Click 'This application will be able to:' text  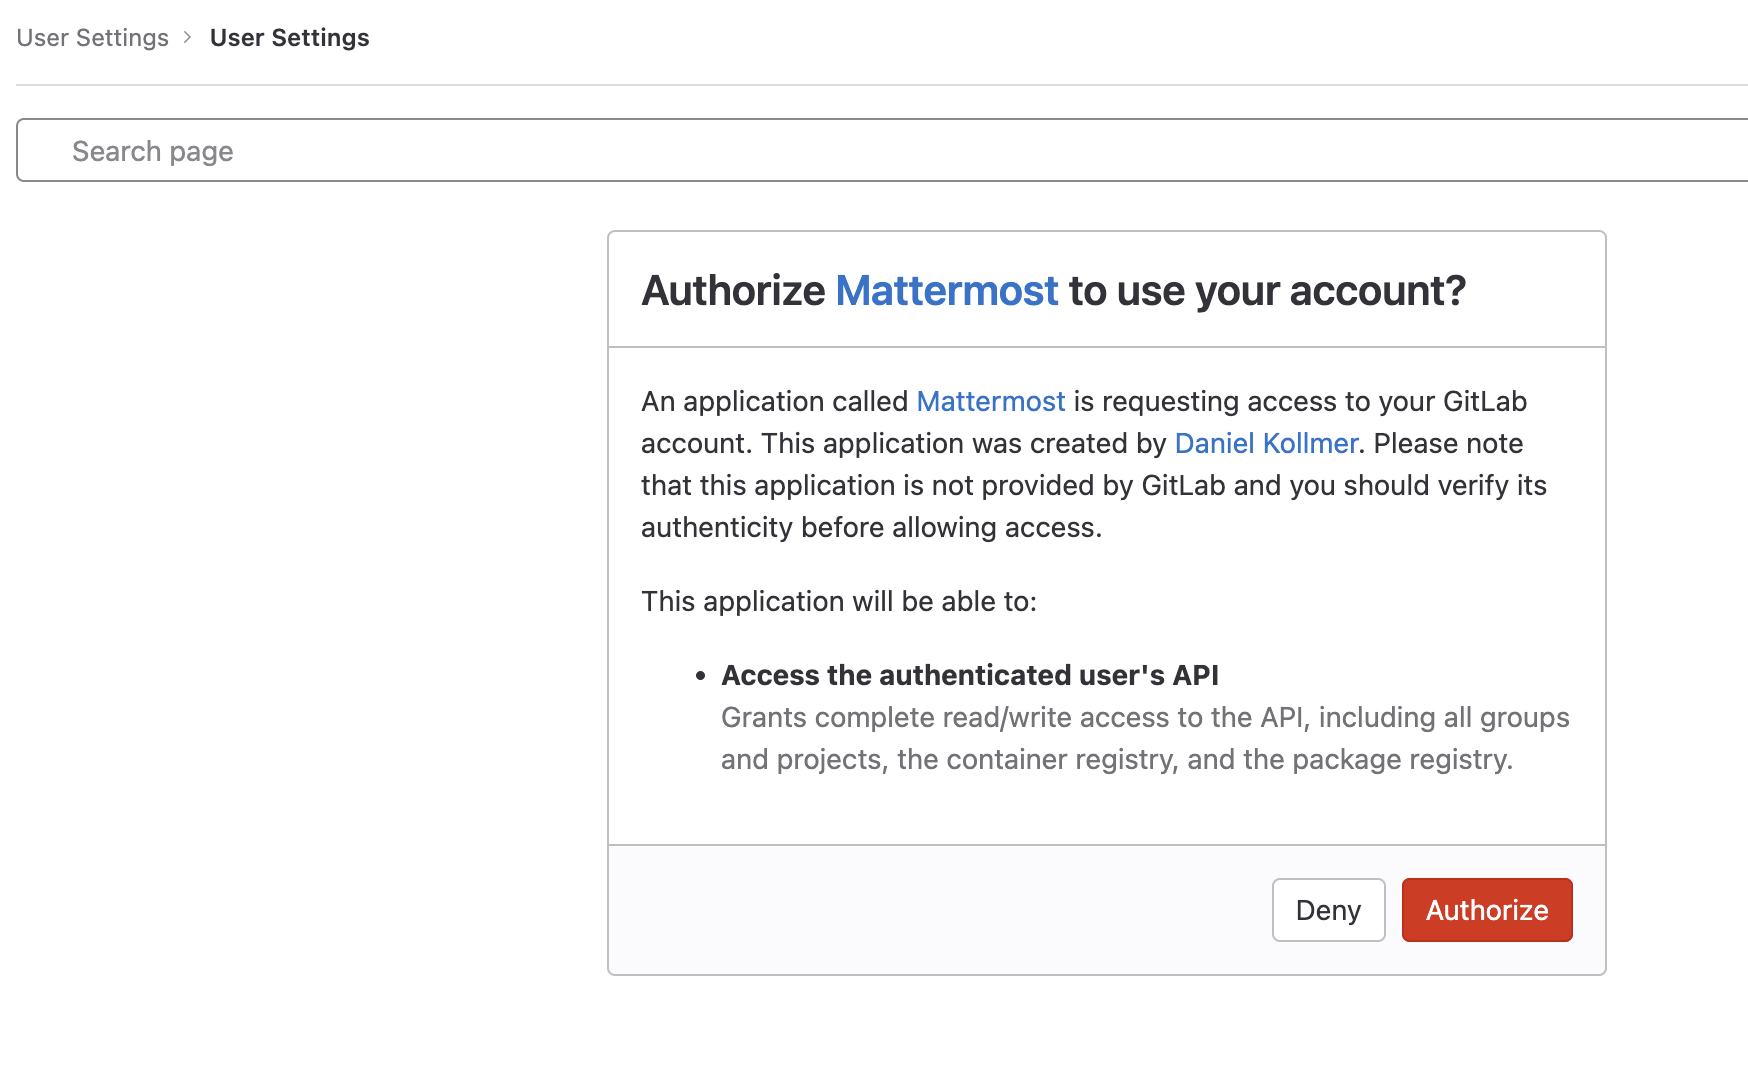coord(839,601)
